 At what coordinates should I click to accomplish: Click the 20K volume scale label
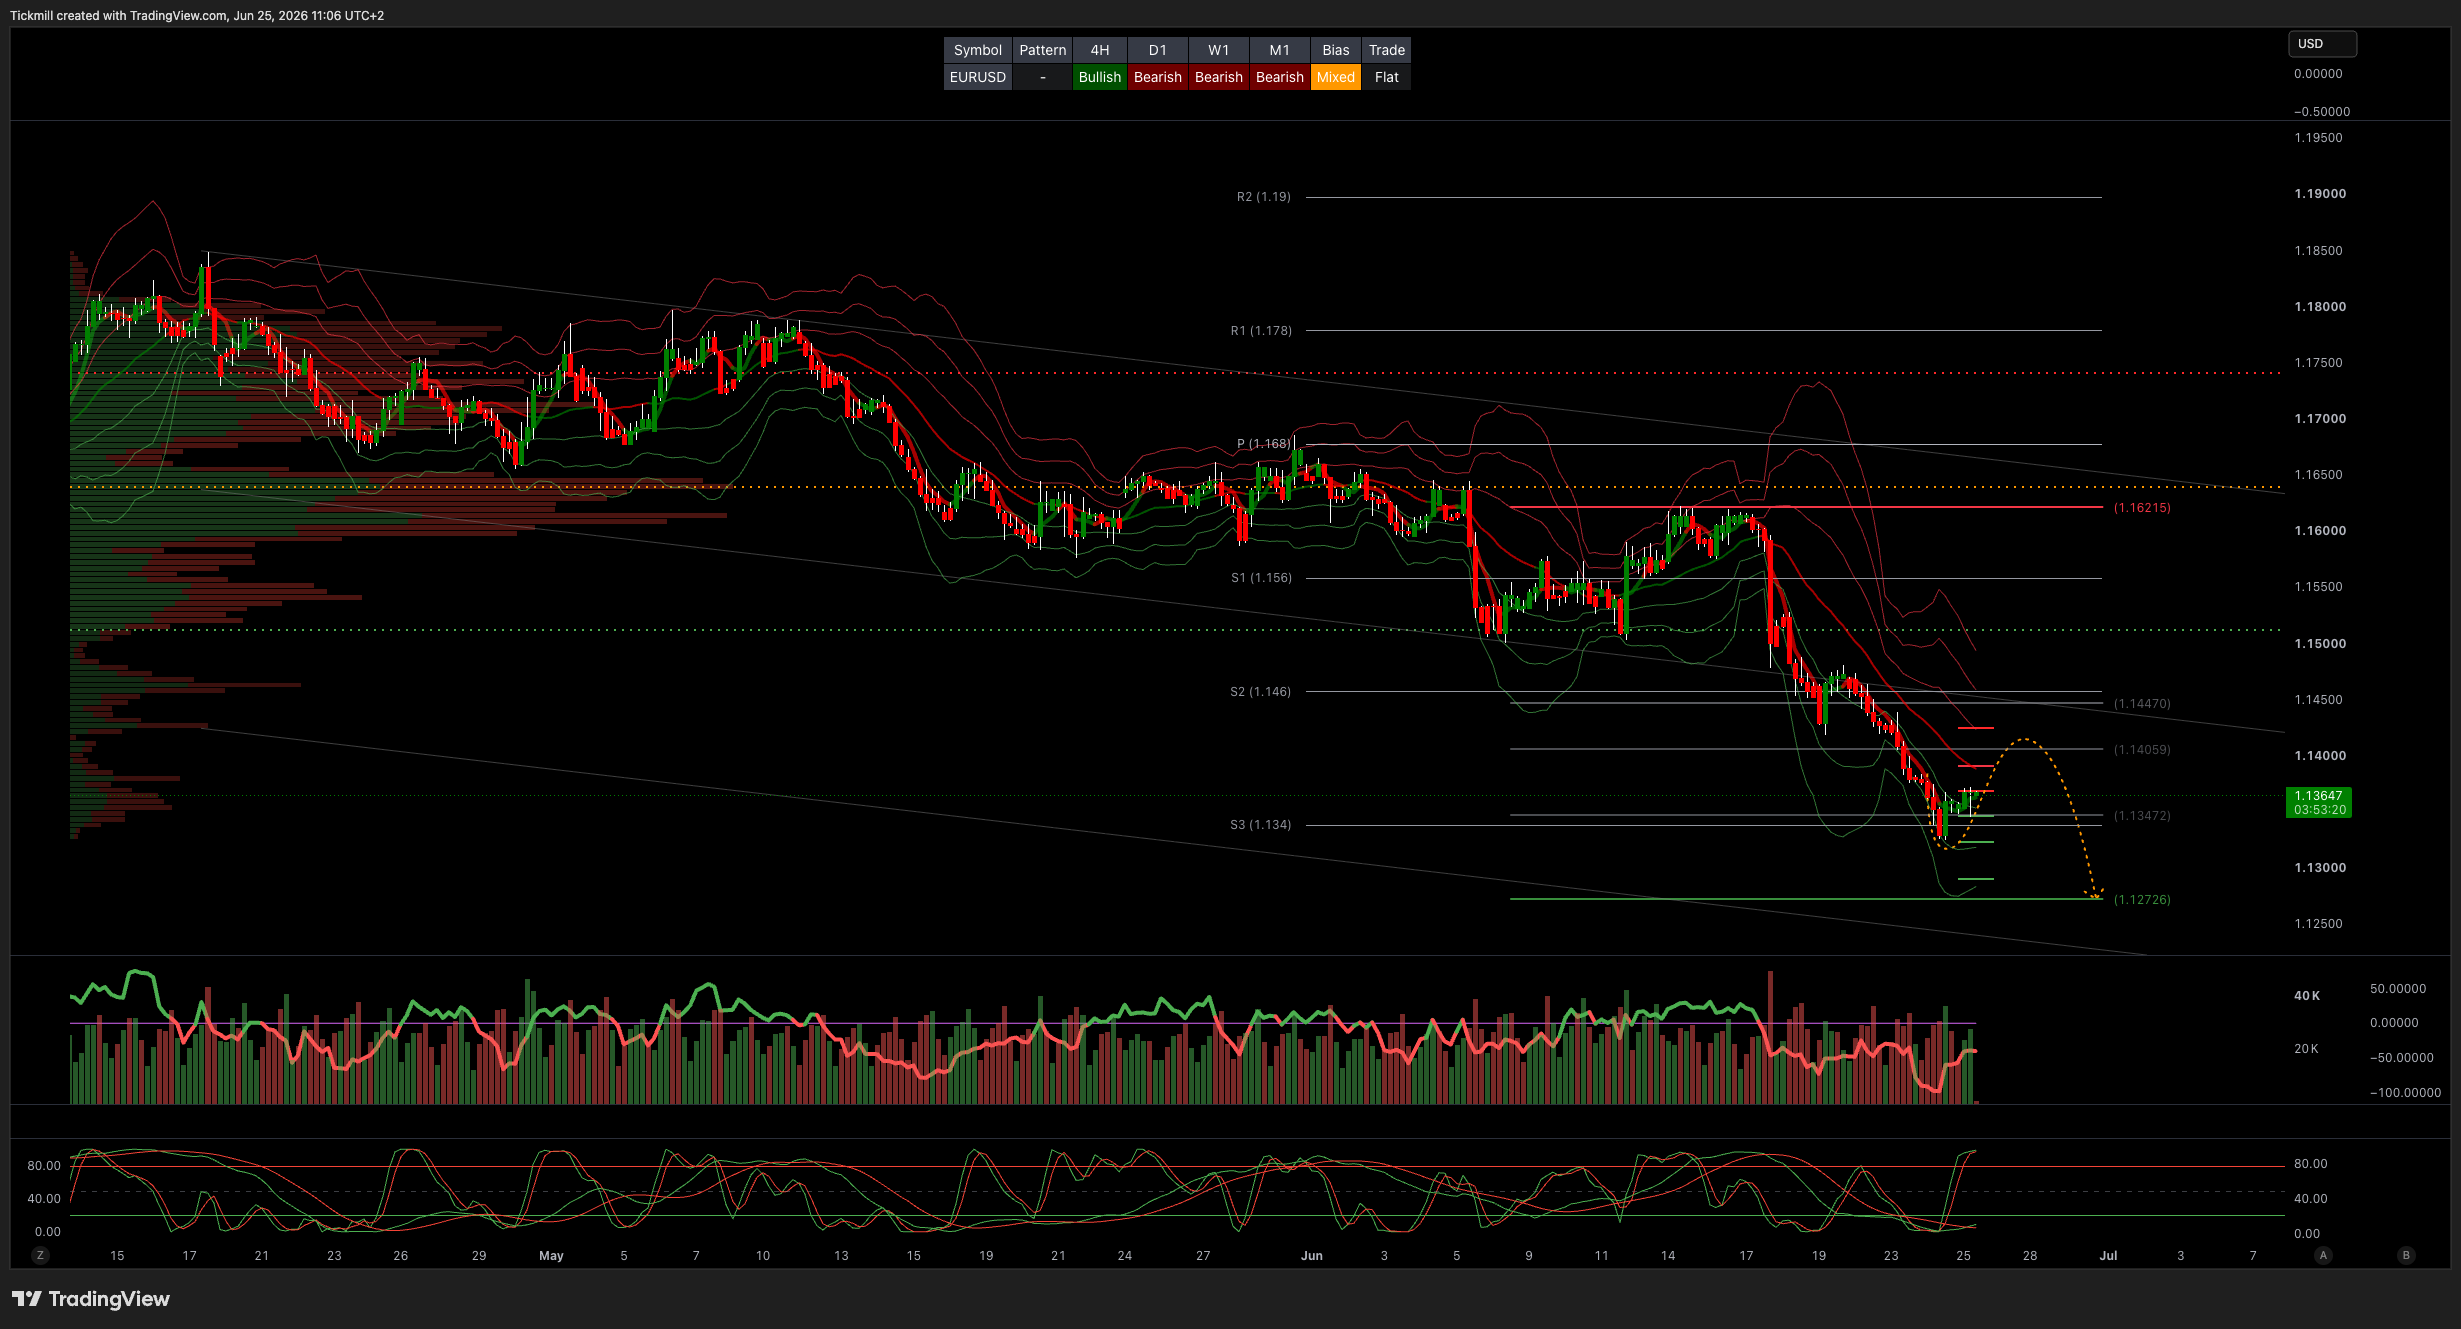tap(2306, 1049)
